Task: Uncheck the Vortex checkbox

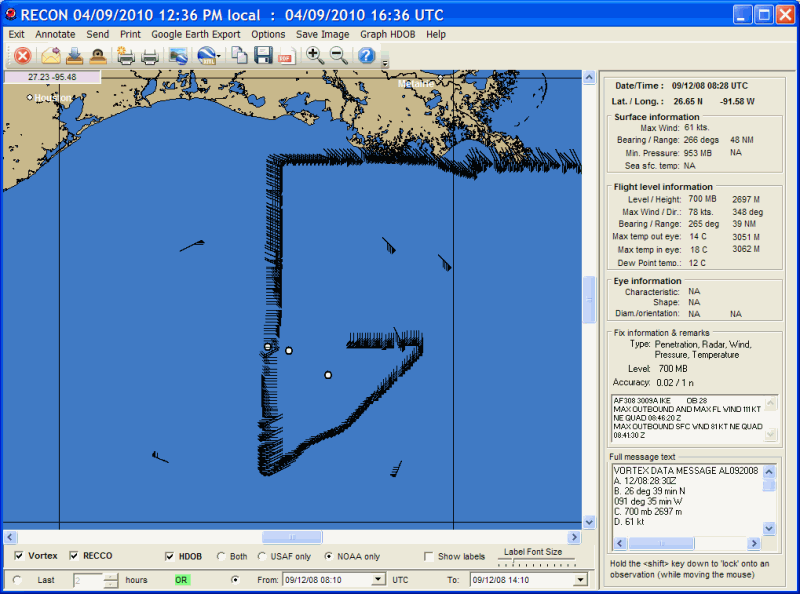Action: [20, 556]
